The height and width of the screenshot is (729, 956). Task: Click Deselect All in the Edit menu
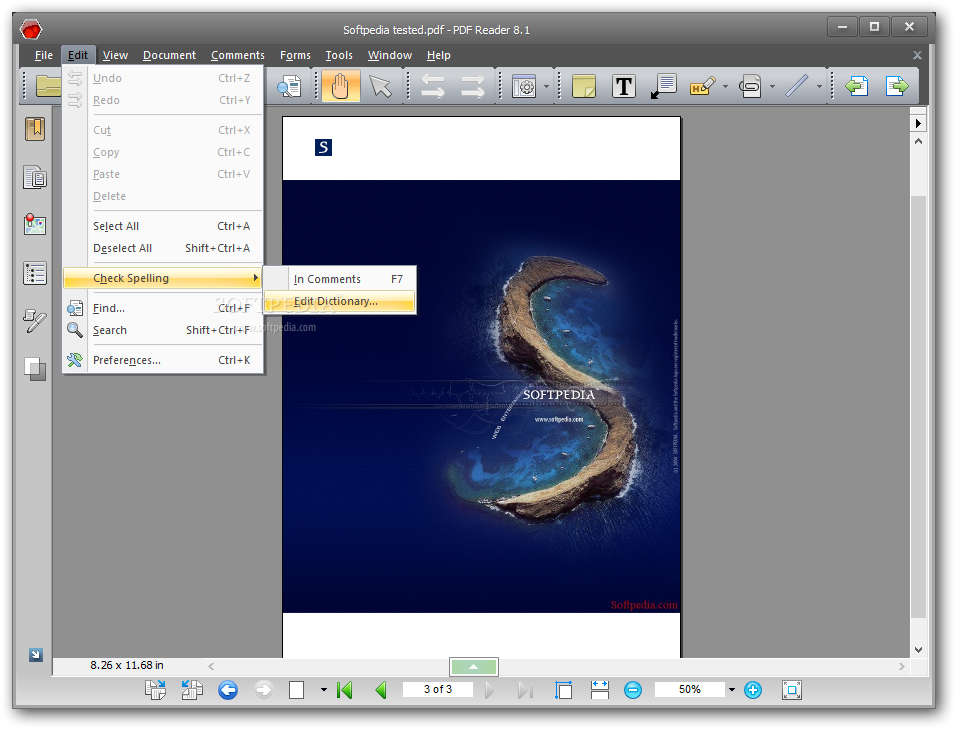(x=163, y=248)
